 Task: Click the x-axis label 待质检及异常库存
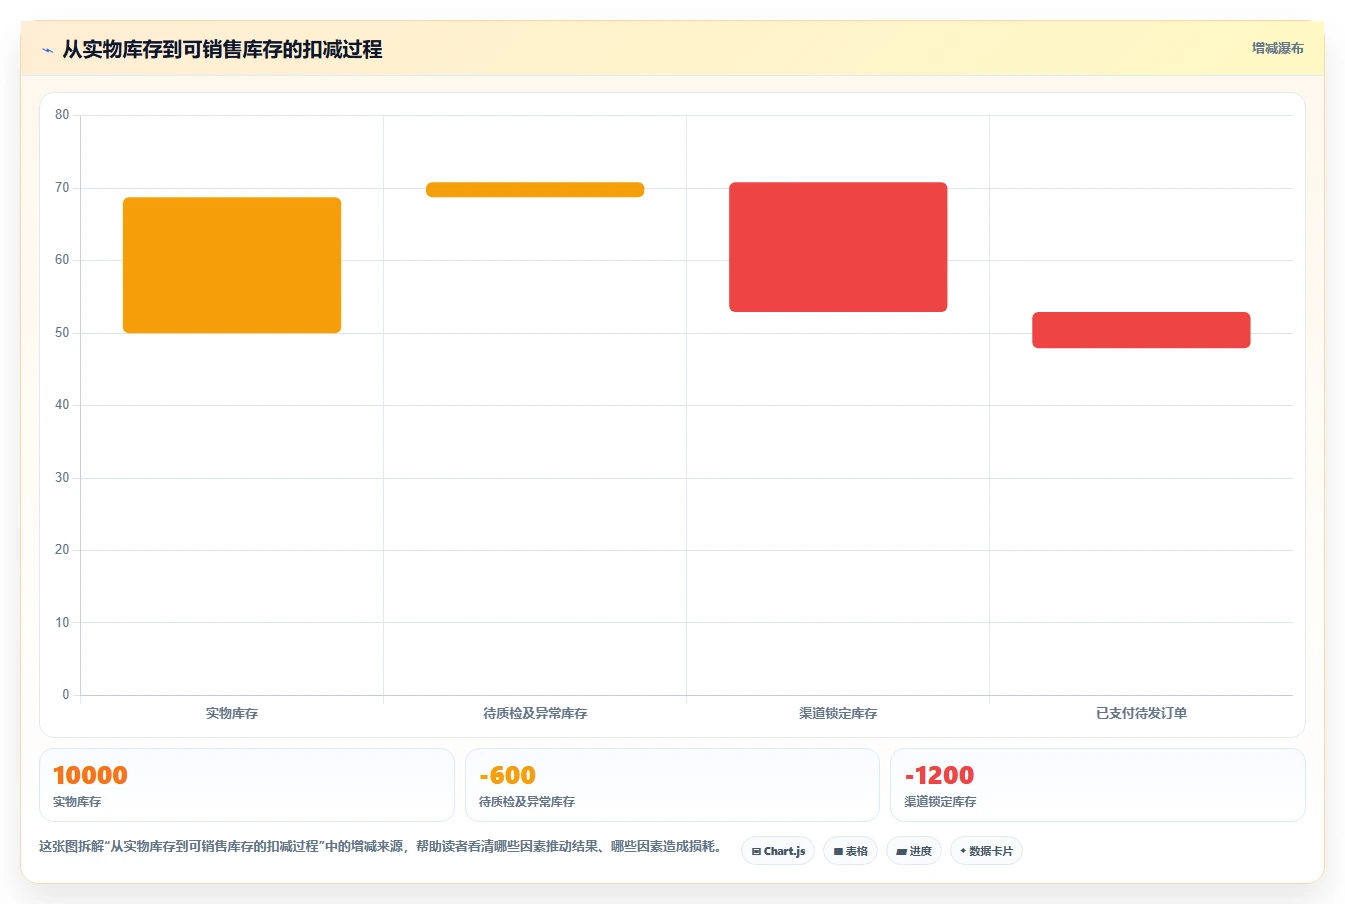pos(535,713)
